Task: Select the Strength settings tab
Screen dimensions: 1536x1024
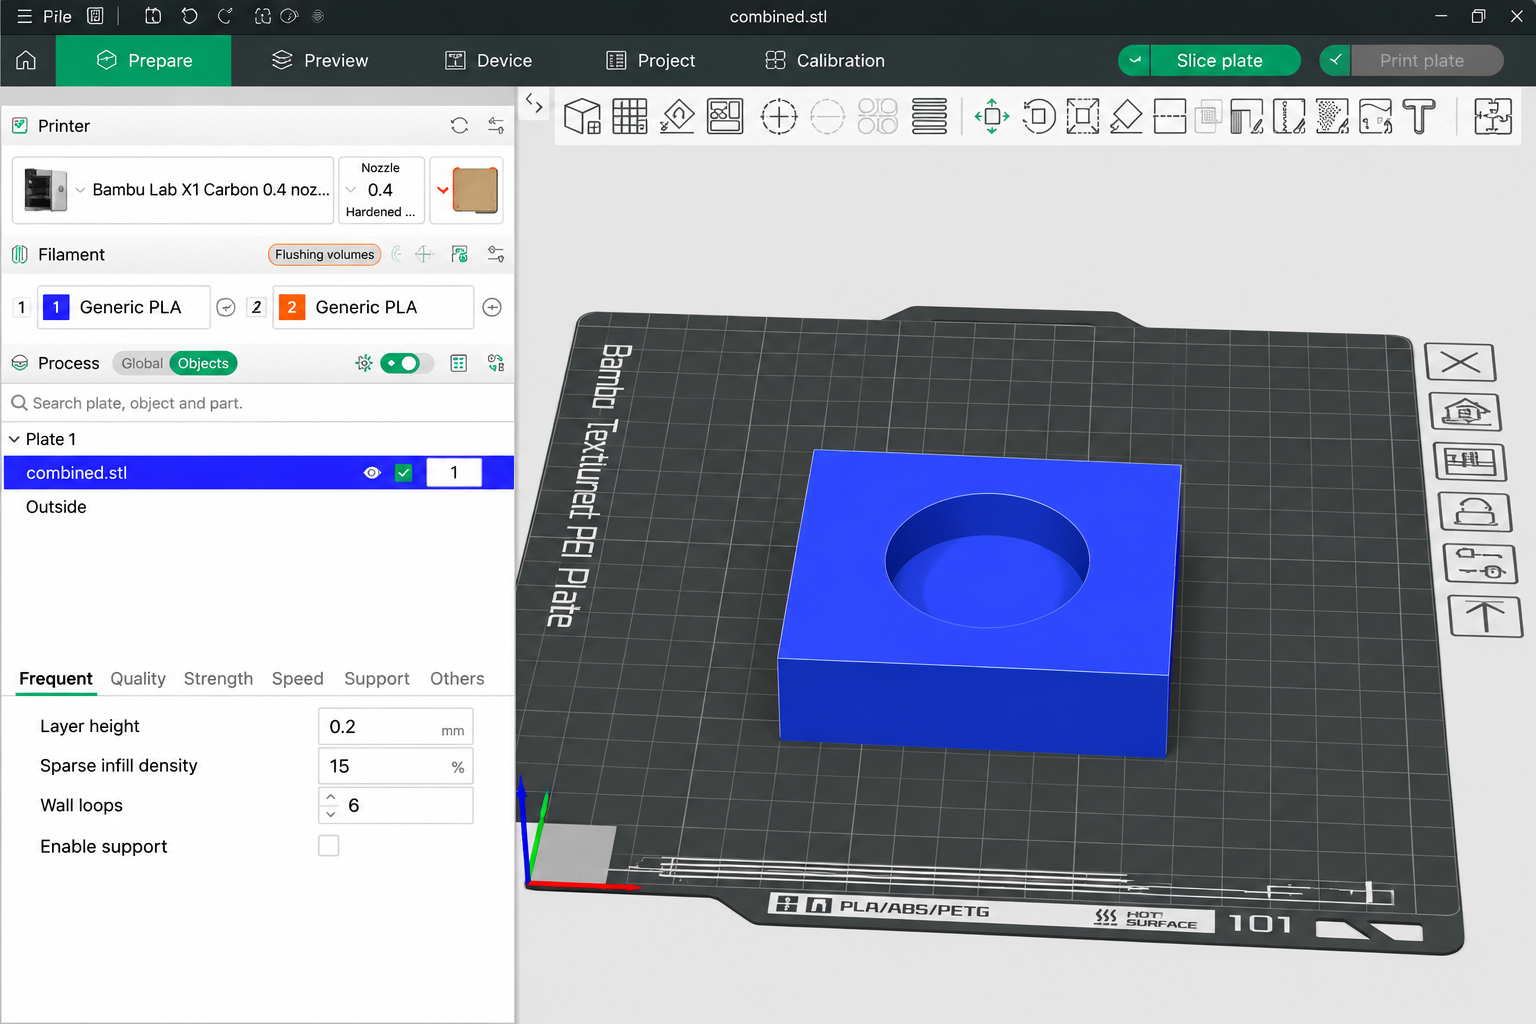Action: [218, 679]
